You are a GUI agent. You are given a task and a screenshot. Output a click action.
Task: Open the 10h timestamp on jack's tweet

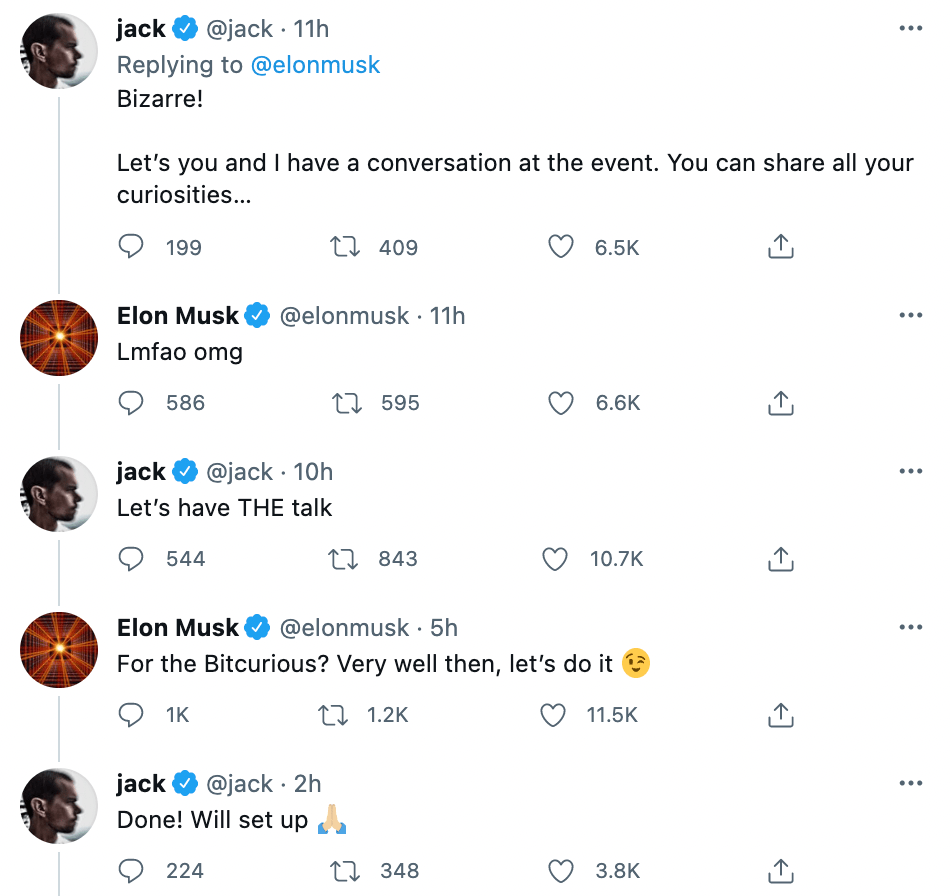313,472
